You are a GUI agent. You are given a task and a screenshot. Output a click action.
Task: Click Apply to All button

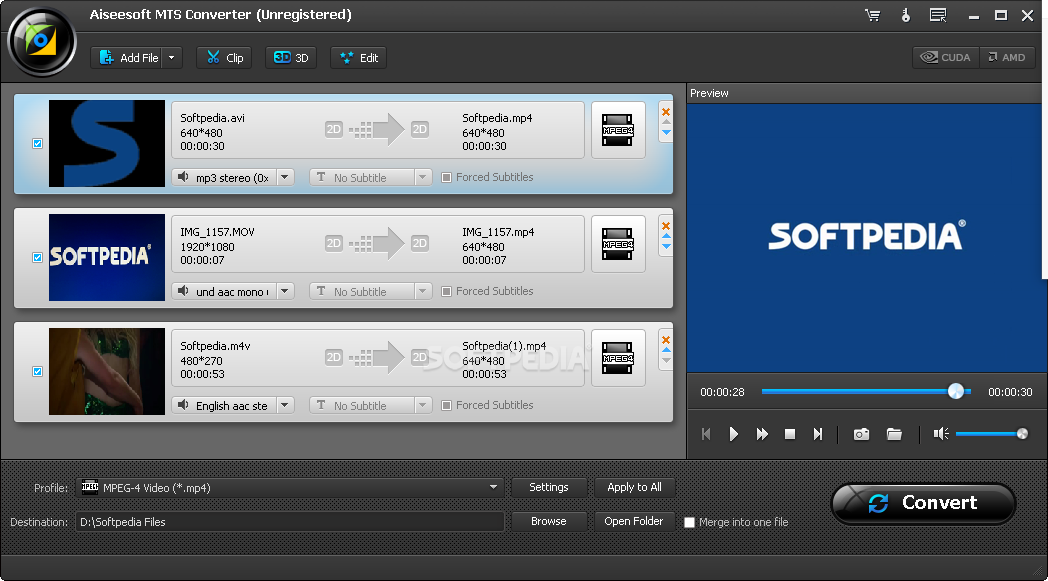(634, 487)
